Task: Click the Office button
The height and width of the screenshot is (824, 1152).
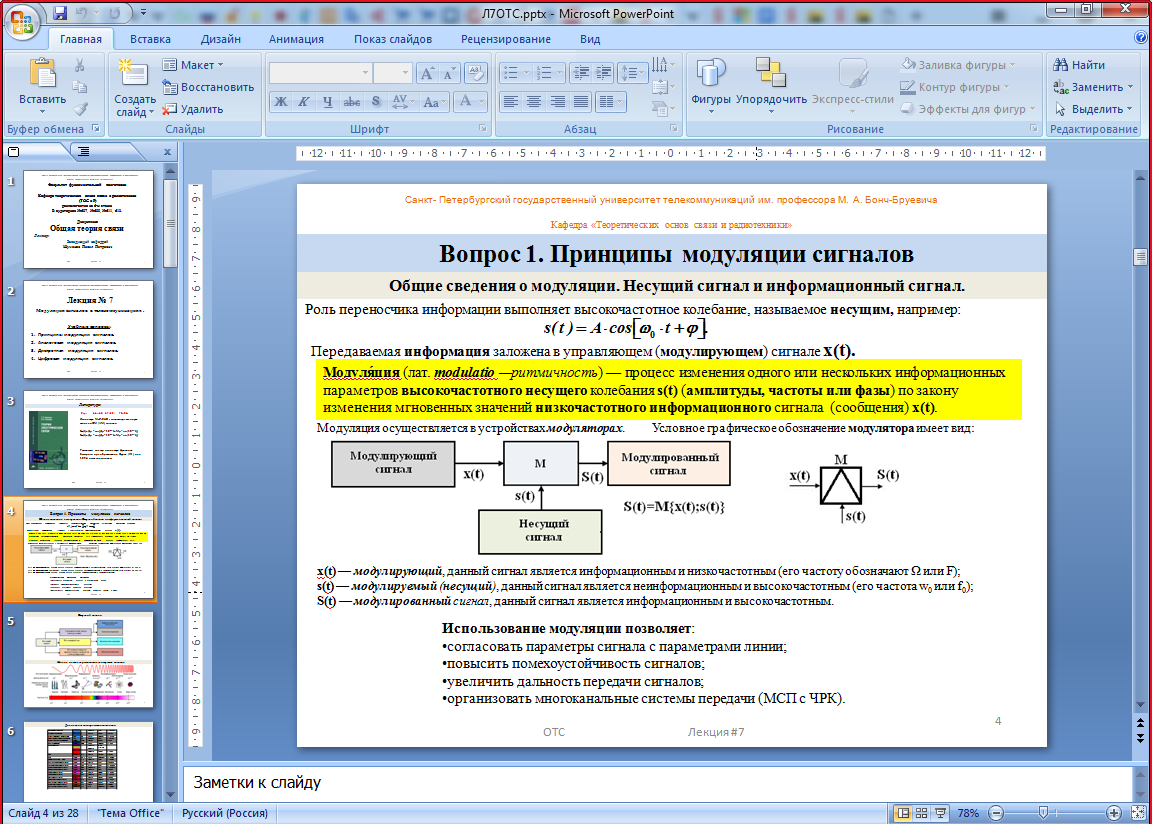Action: click(22, 20)
